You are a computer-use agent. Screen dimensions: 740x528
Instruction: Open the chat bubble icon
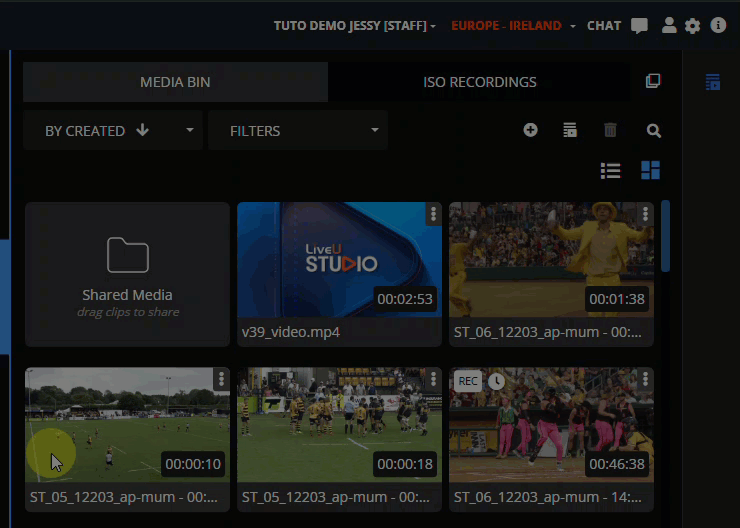pos(640,26)
